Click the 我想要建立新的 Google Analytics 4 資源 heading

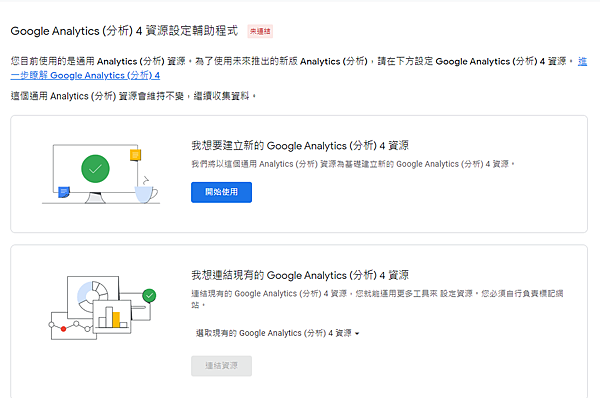click(x=300, y=146)
